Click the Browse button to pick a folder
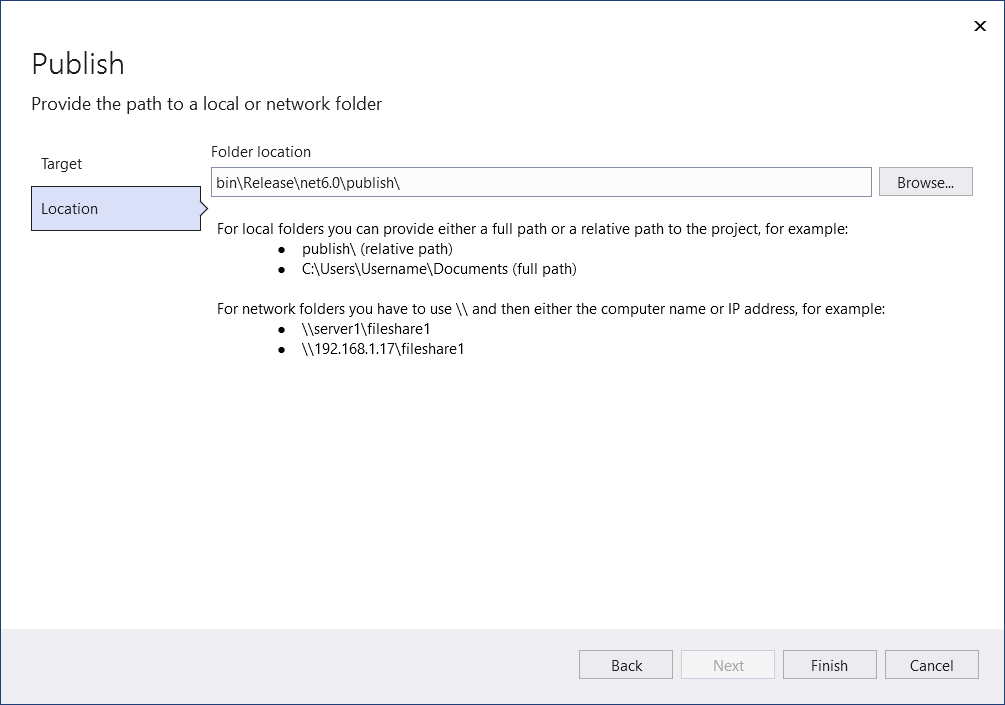The width and height of the screenshot is (1005, 705). click(x=925, y=181)
